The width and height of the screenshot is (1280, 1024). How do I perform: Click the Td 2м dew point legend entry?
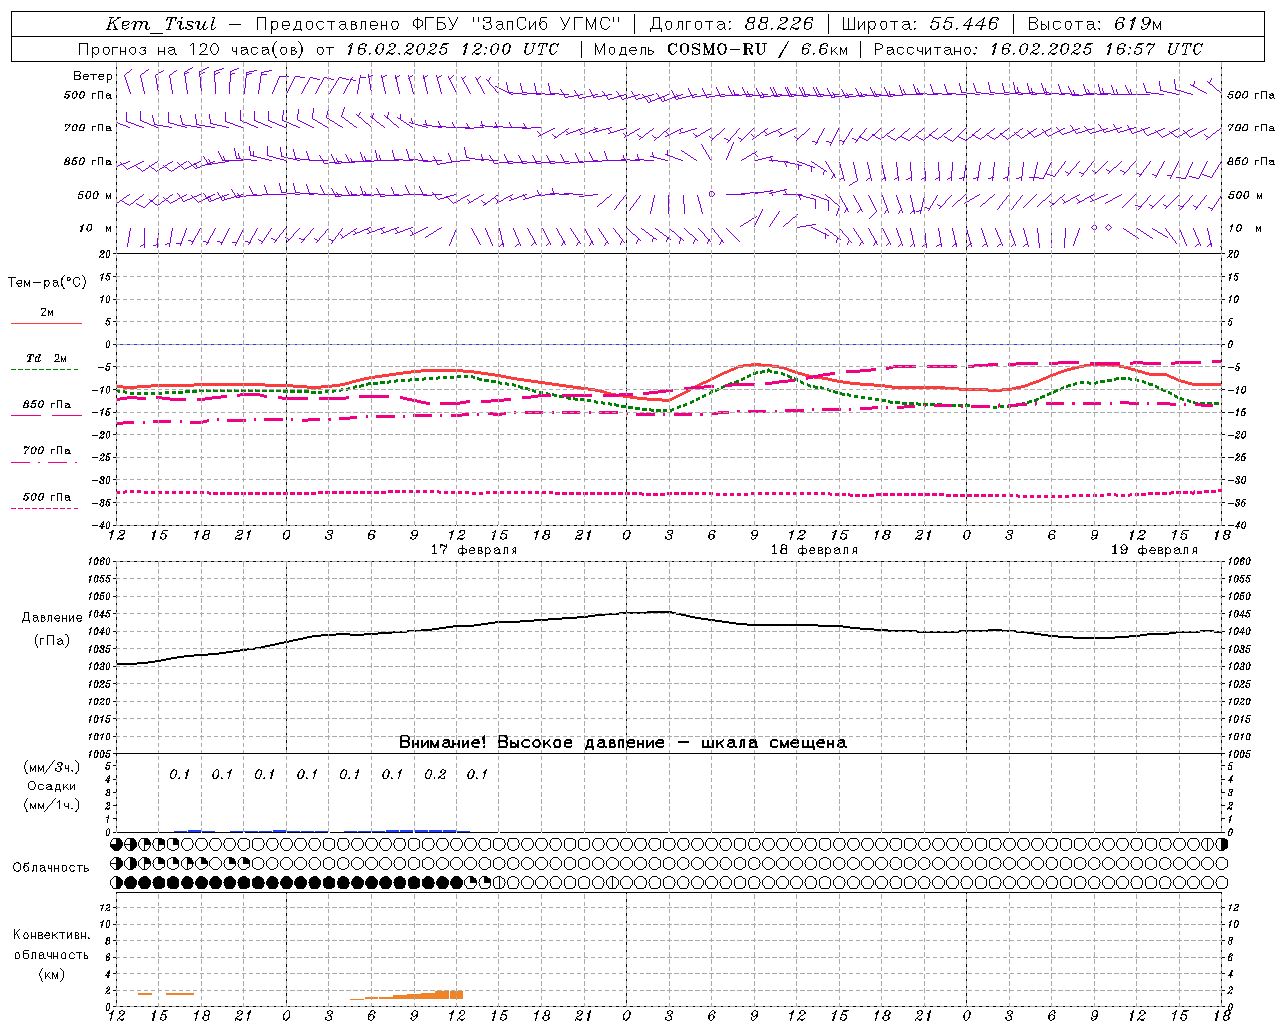click(x=47, y=358)
